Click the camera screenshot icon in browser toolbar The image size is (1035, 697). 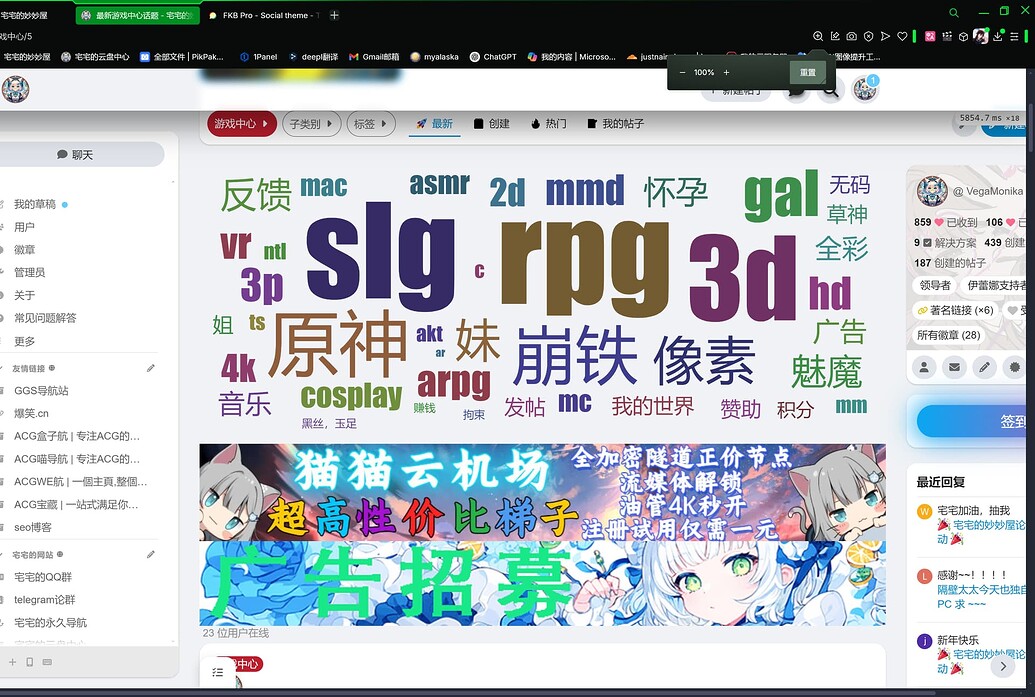(851, 37)
